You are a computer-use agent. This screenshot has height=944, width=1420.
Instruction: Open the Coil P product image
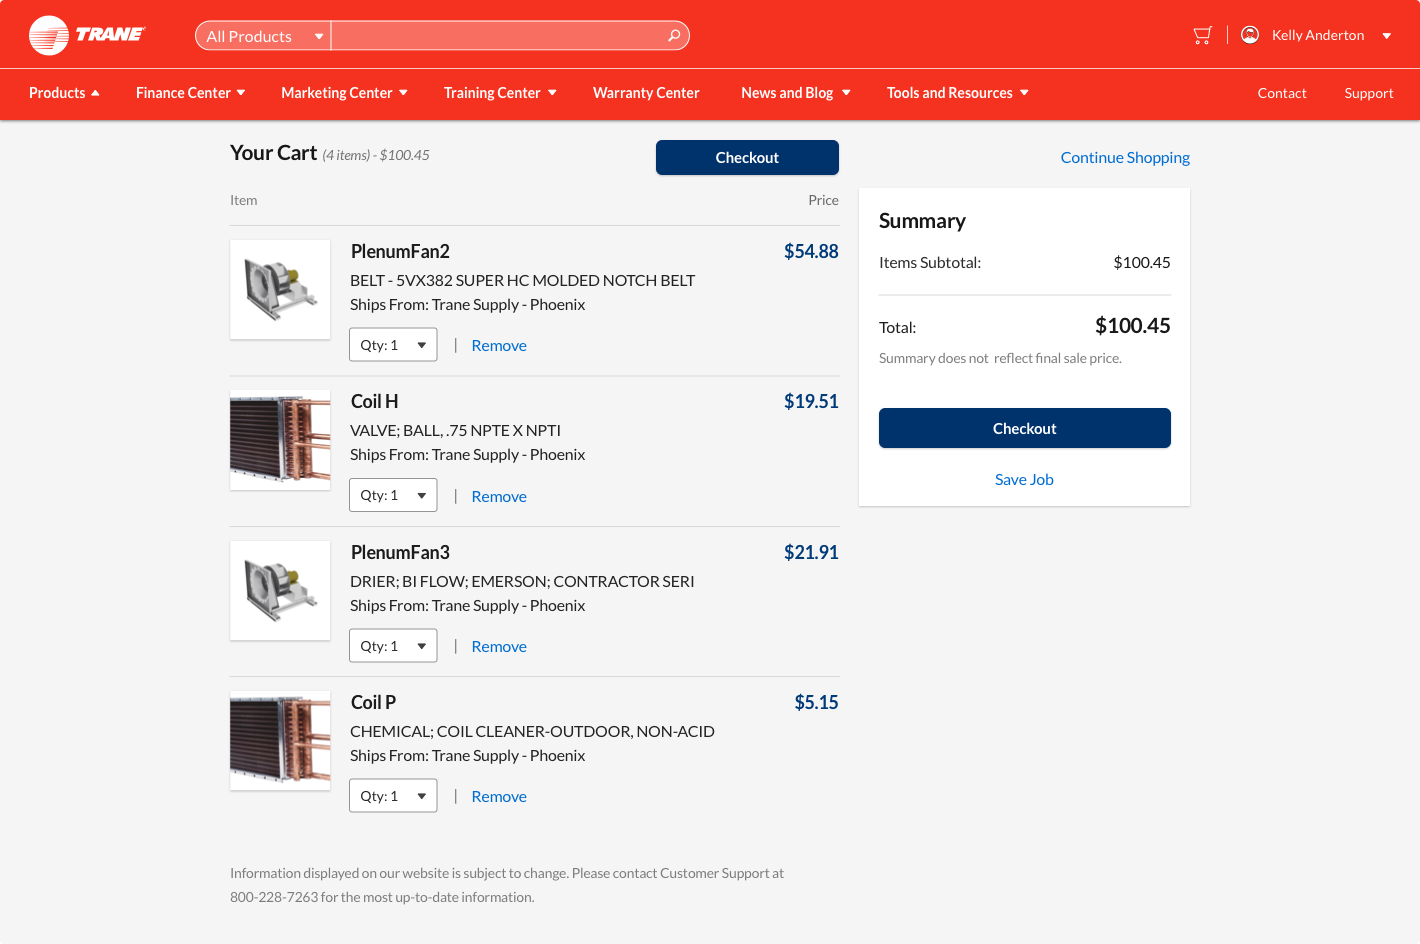[280, 741]
